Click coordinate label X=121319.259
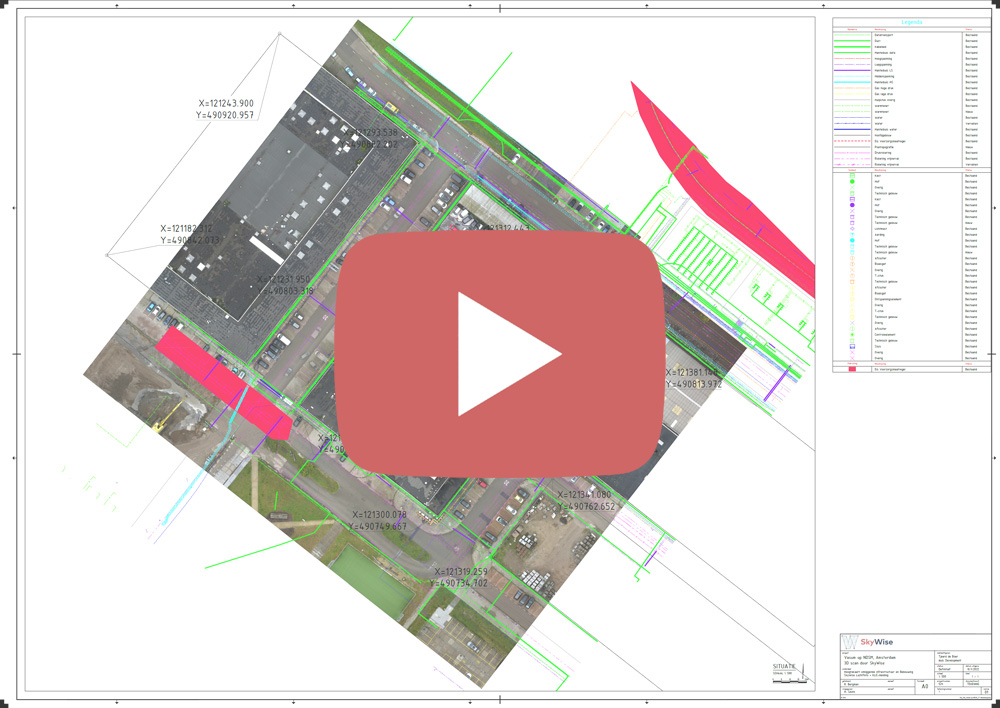 coord(459,577)
